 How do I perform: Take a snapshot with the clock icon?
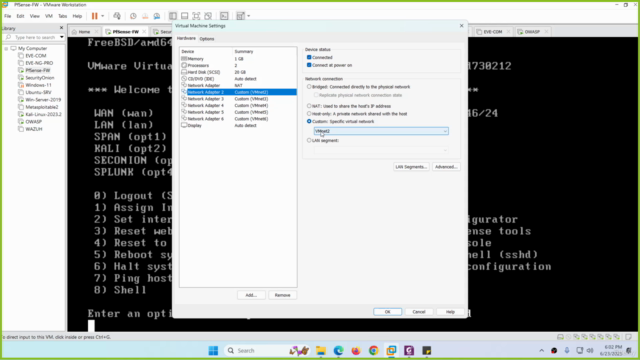point(133,16)
